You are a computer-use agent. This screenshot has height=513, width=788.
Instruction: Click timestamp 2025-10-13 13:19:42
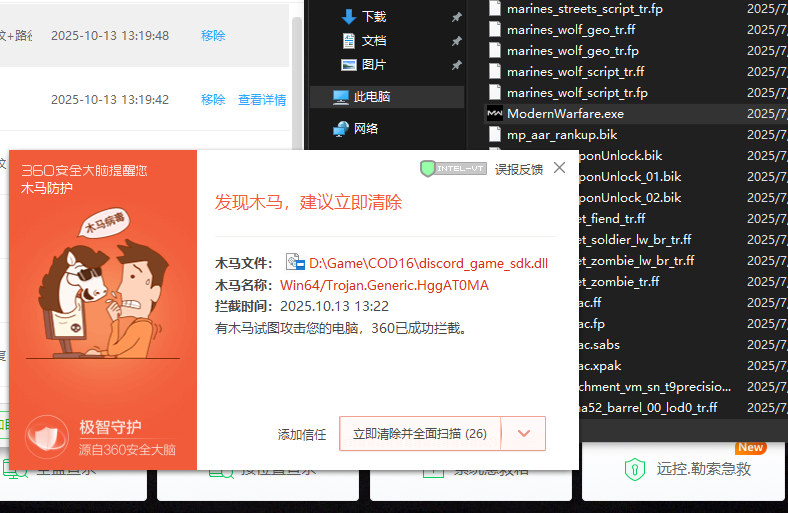coord(110,99)
